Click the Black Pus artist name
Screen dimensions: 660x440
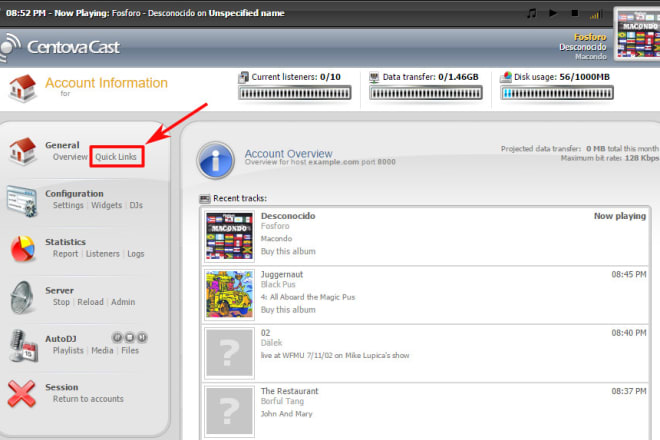(278, 285)
